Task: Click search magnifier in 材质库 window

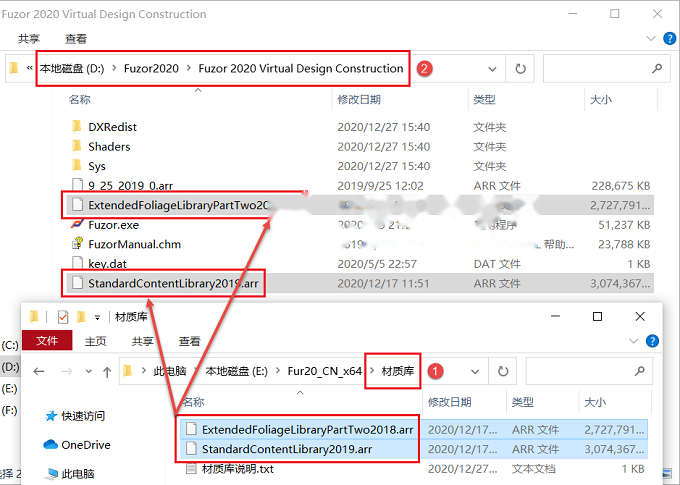Action: 640,371
